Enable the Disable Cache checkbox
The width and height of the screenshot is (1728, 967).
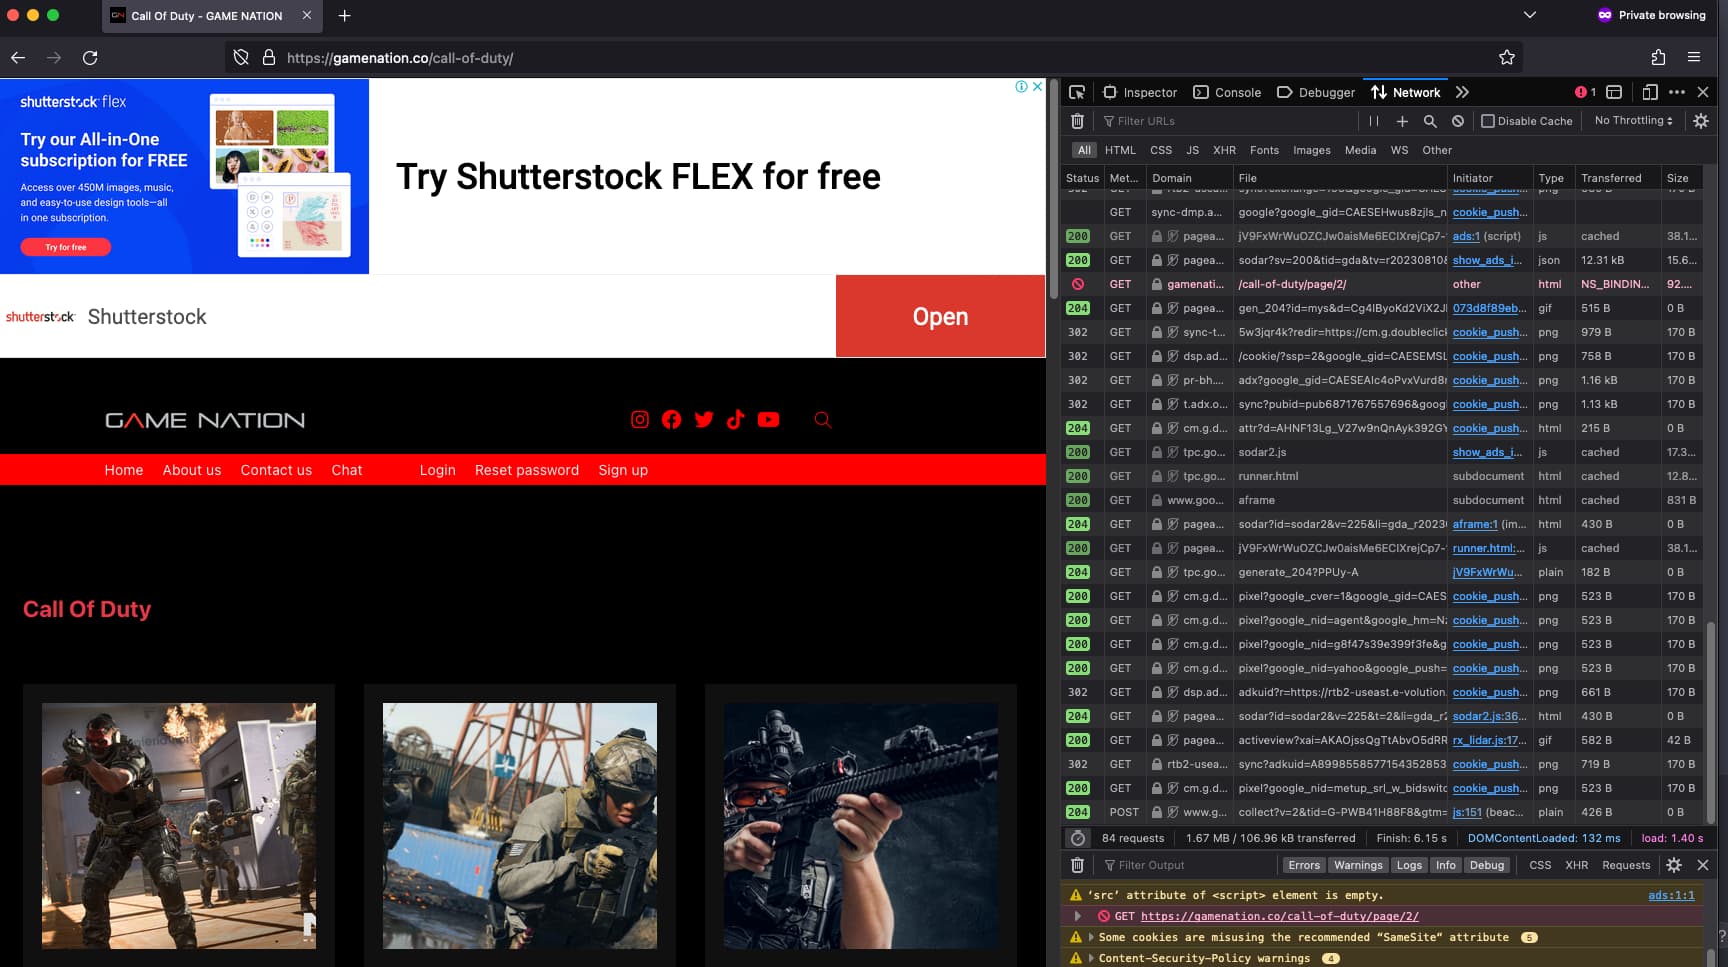click(1488, 121)
